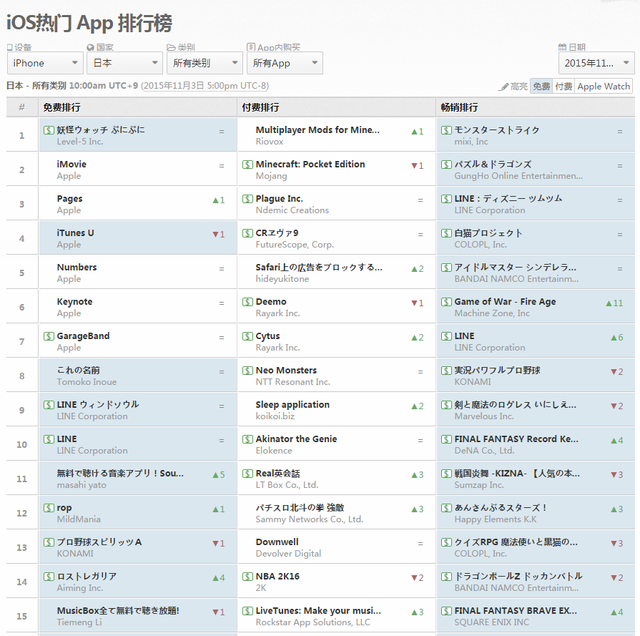This screenshot has height=636, width=640.
Task: Click publisher Devolver Digital
Action: (288, 554)
